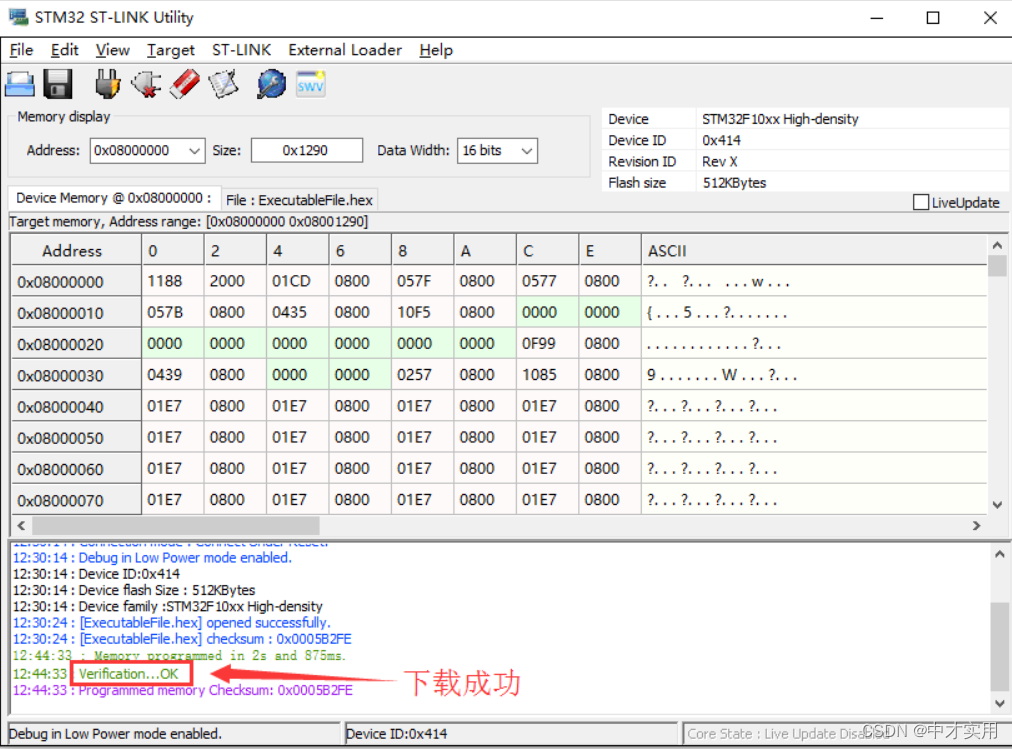Open SWV viewer icon
This screenshot has width=1012, height=749.
[x=310, y=84]
